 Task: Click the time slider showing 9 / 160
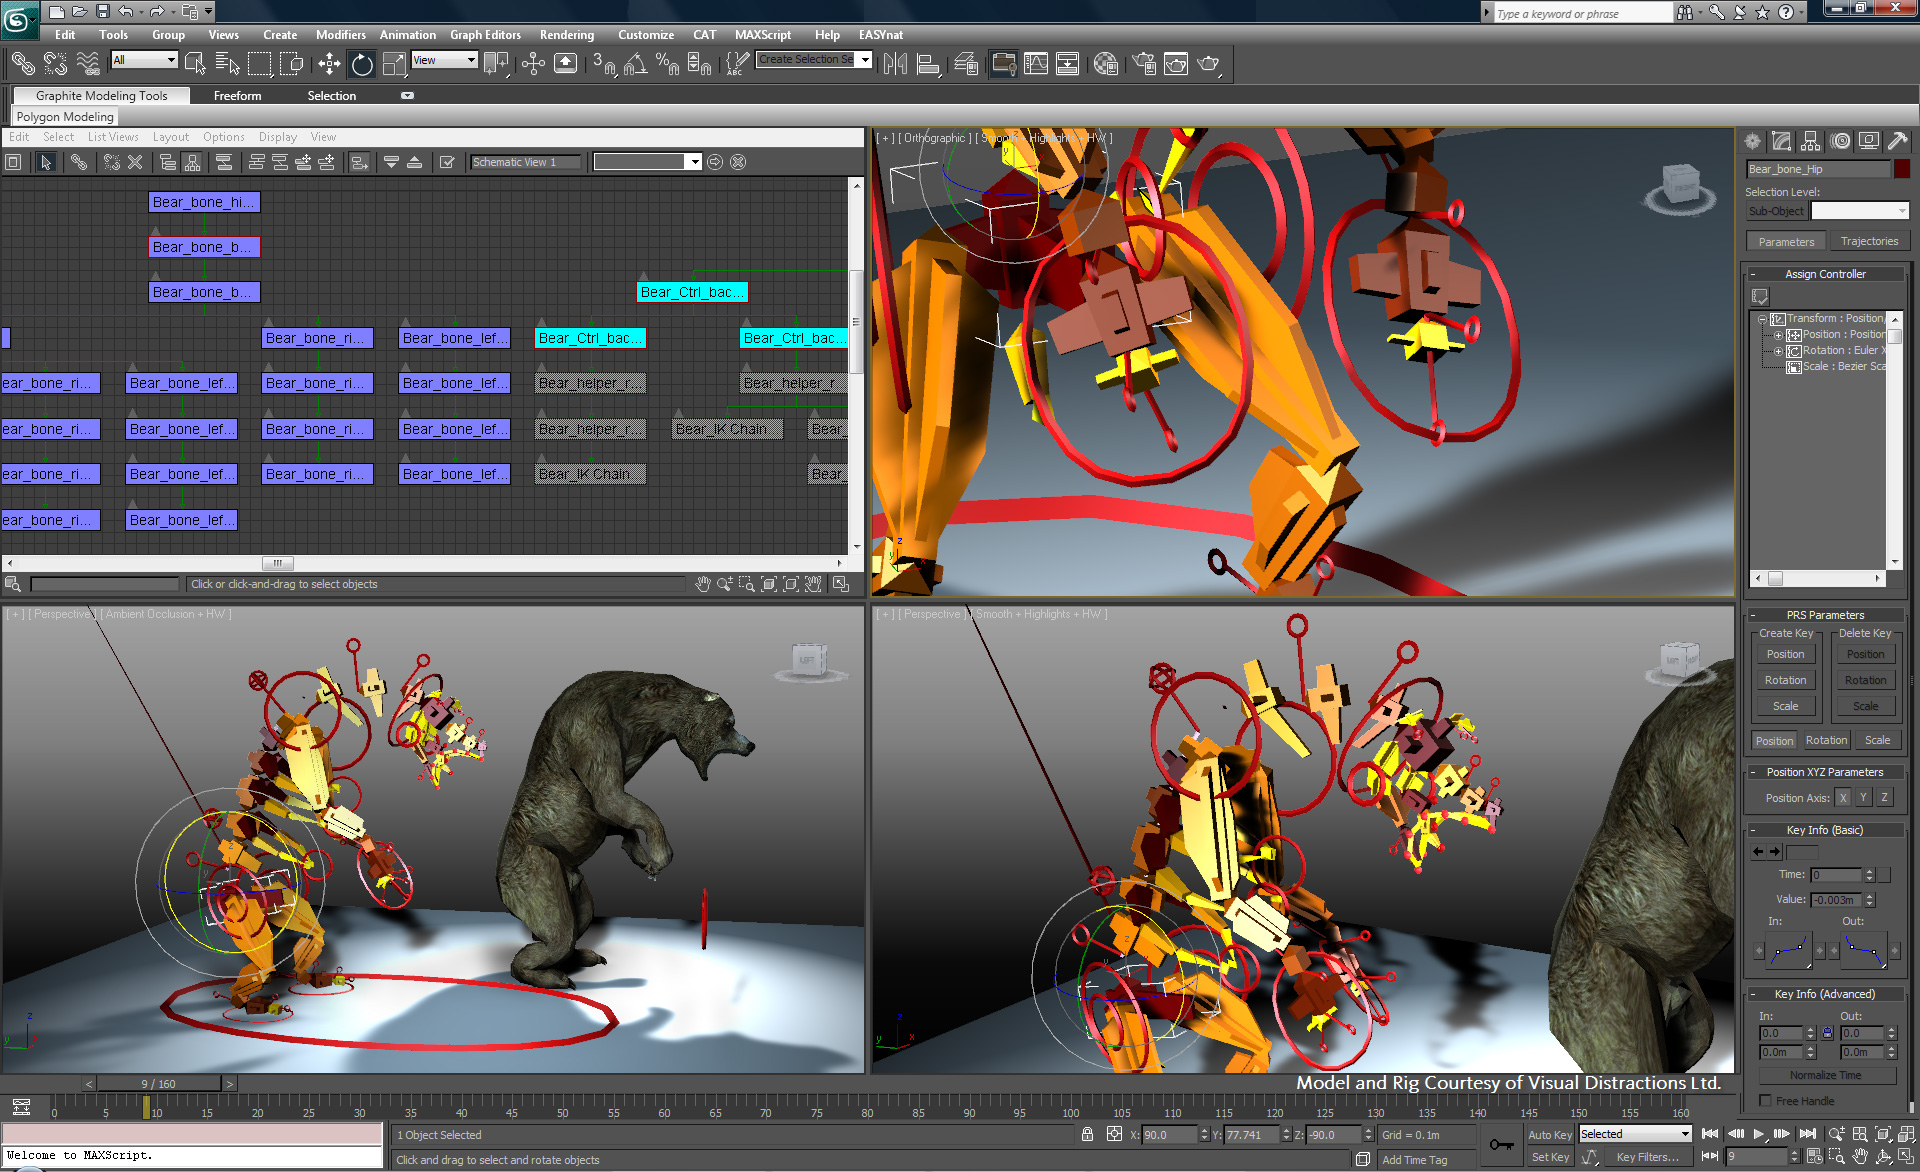click(158, 1084)
